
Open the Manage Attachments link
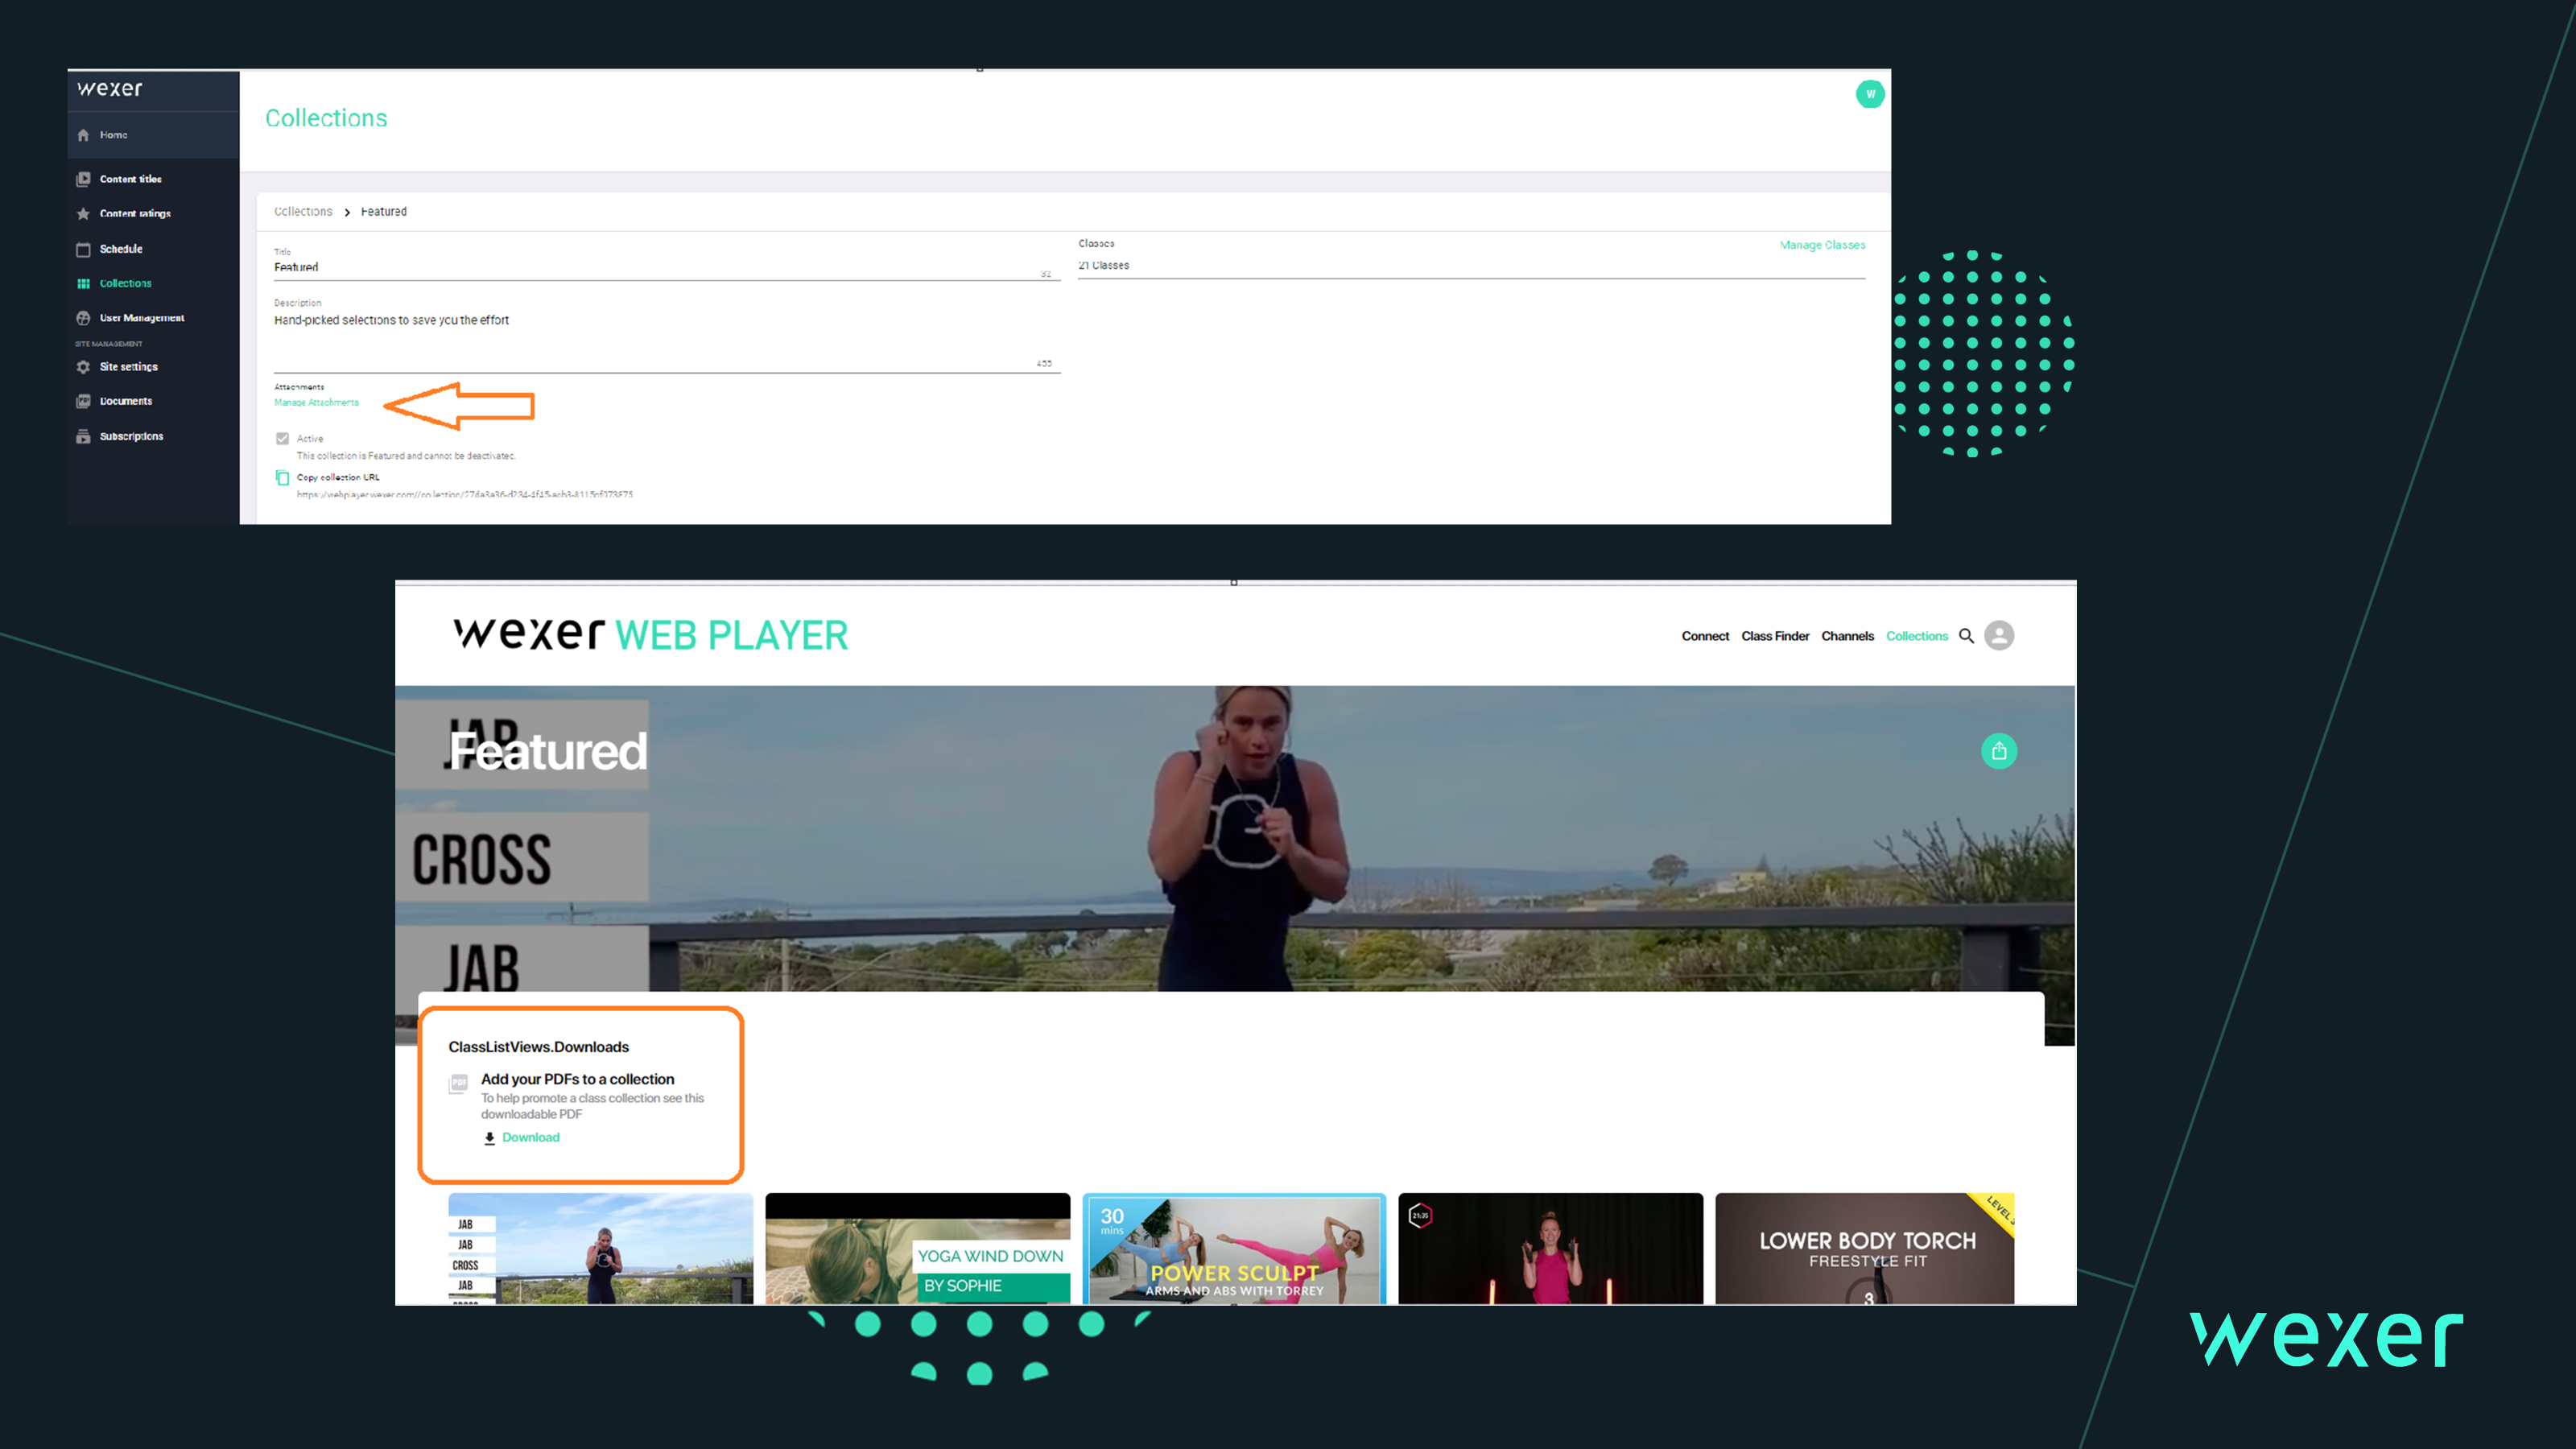(316, 402)
